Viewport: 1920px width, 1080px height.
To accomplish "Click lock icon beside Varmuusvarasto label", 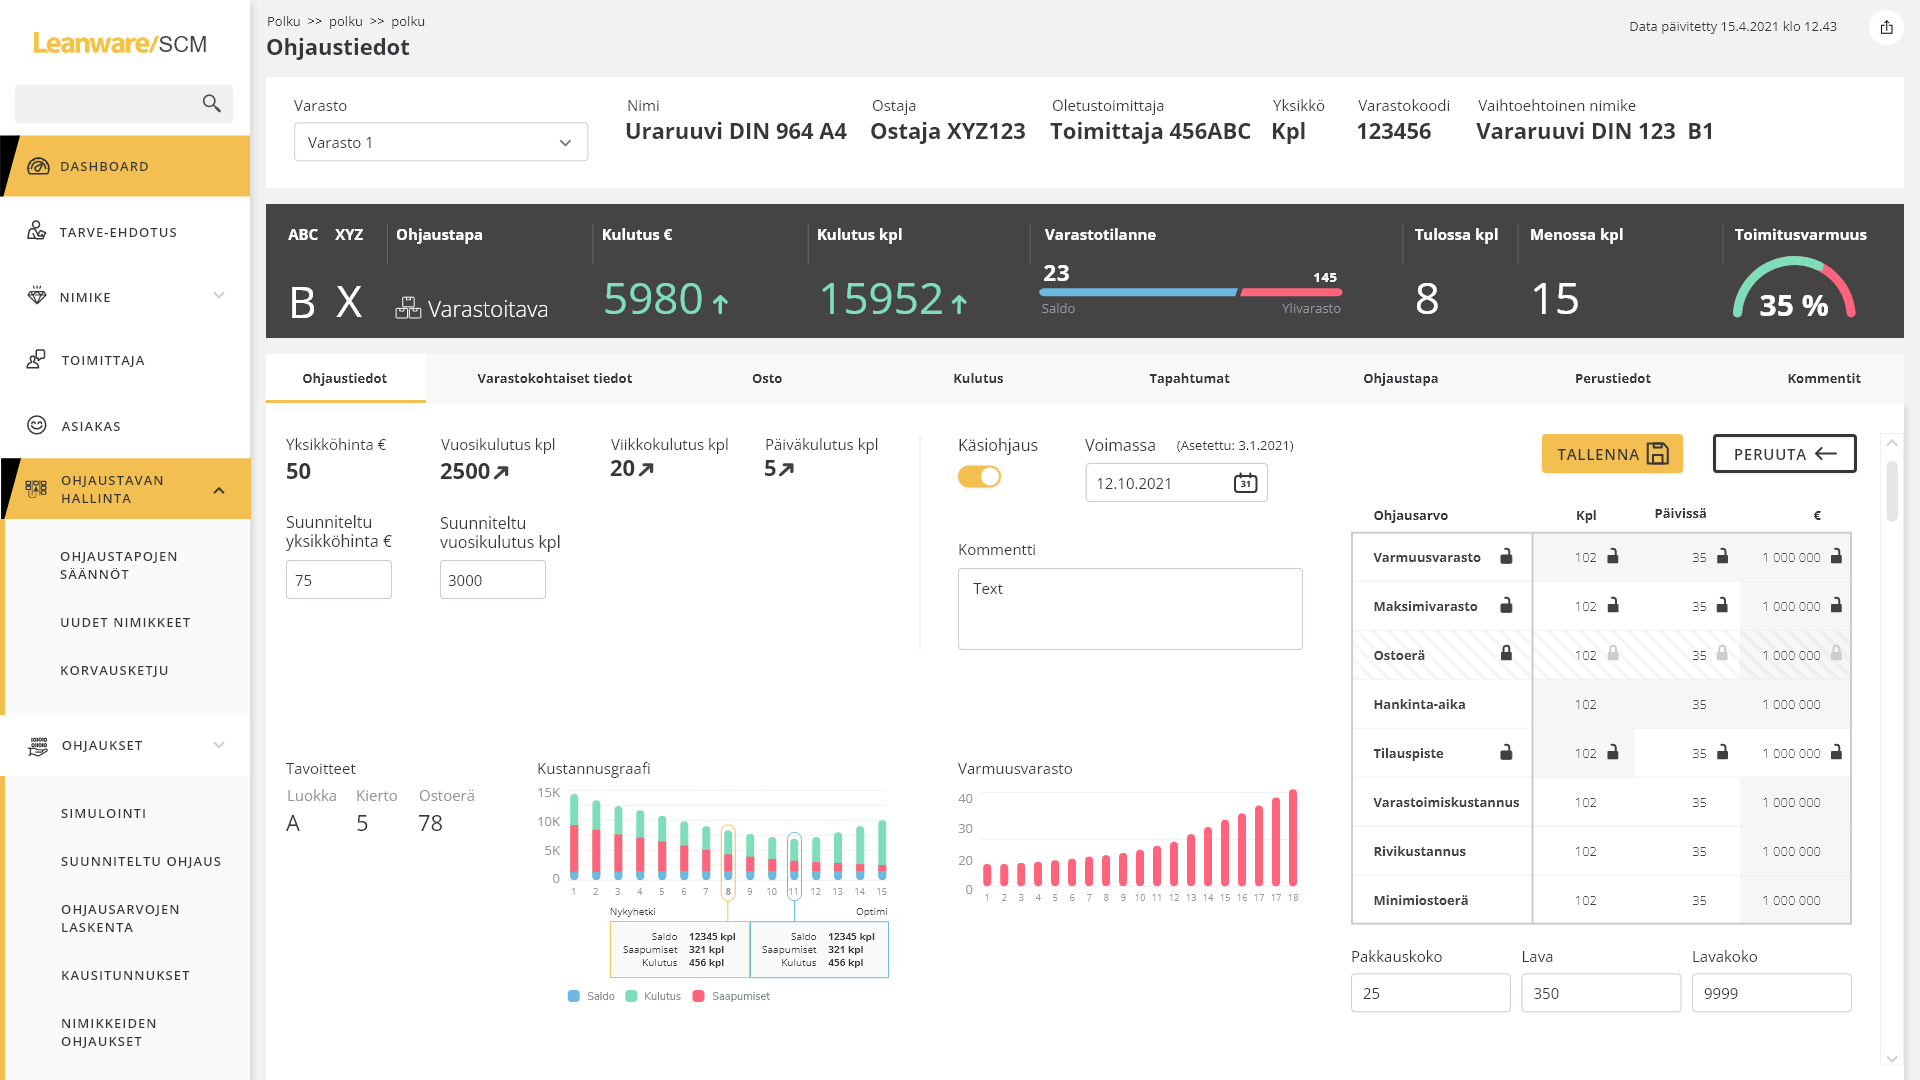I will [1506, 556].
